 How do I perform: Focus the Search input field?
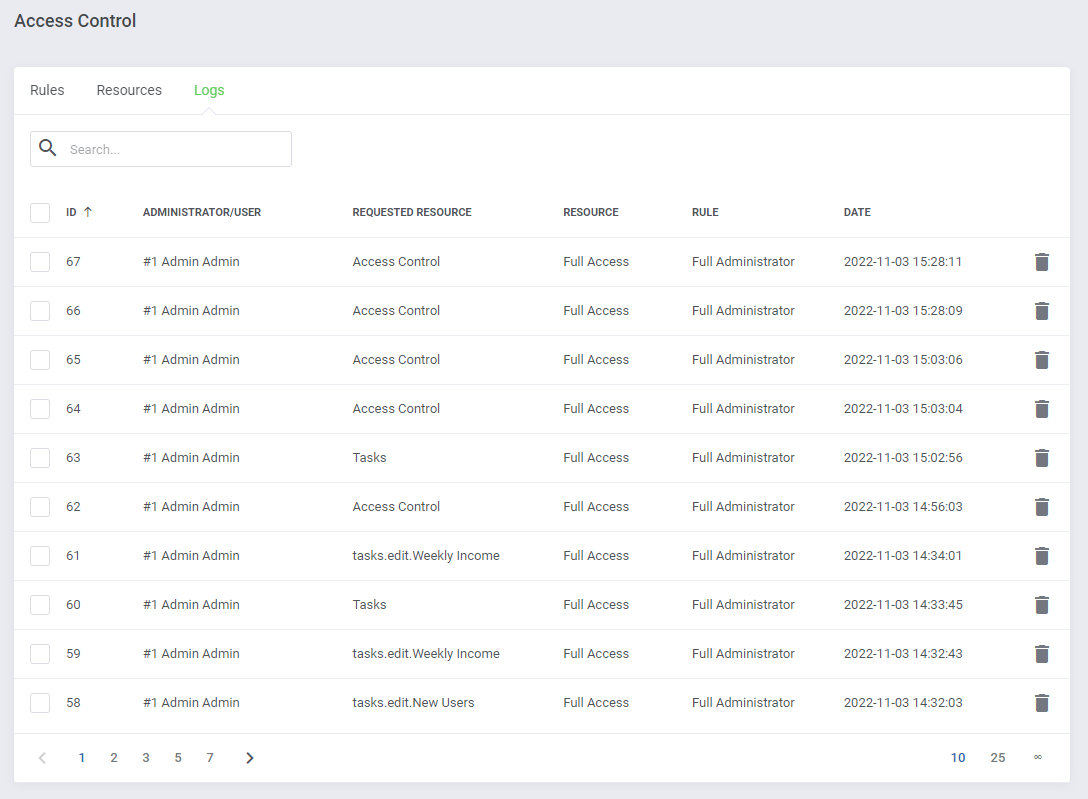(161, 149)
